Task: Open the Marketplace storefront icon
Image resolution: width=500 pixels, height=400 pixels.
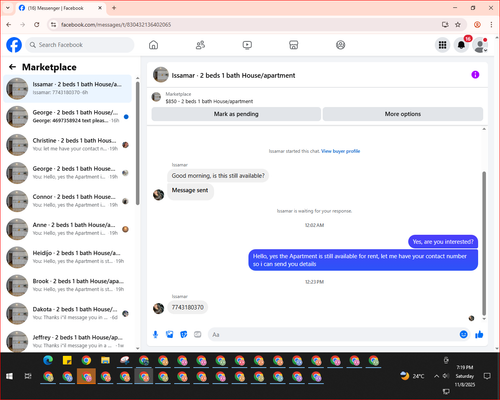Action: pyautogui.click(x=294, y=45)
